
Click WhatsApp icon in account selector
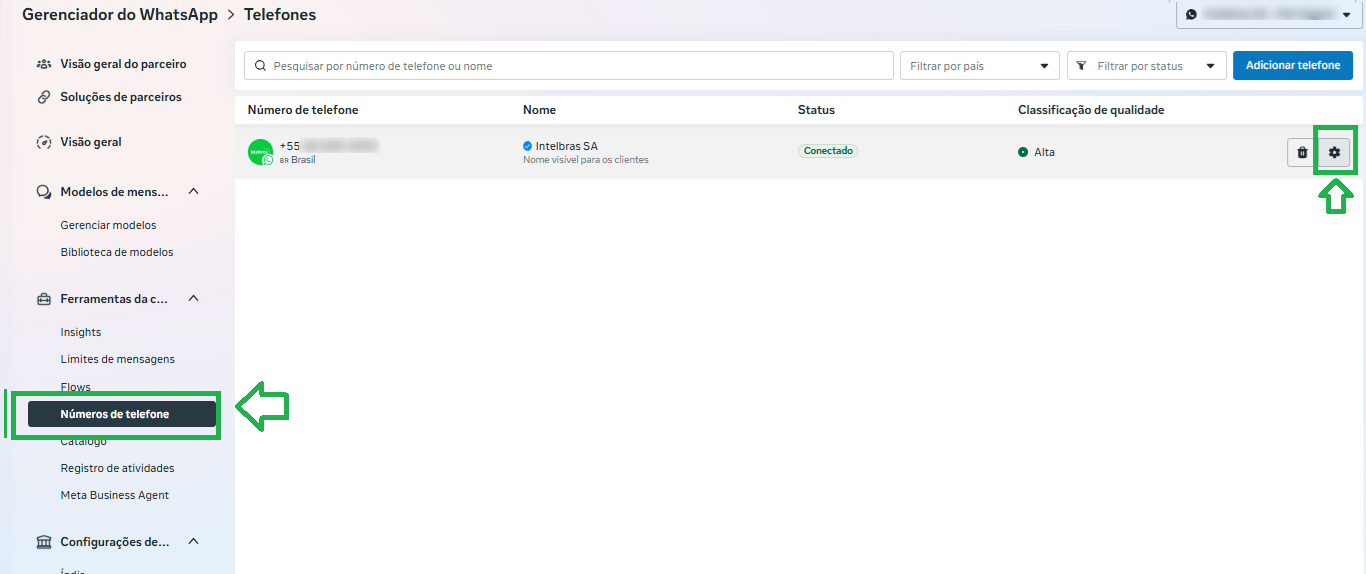(x=1191, y=14)
